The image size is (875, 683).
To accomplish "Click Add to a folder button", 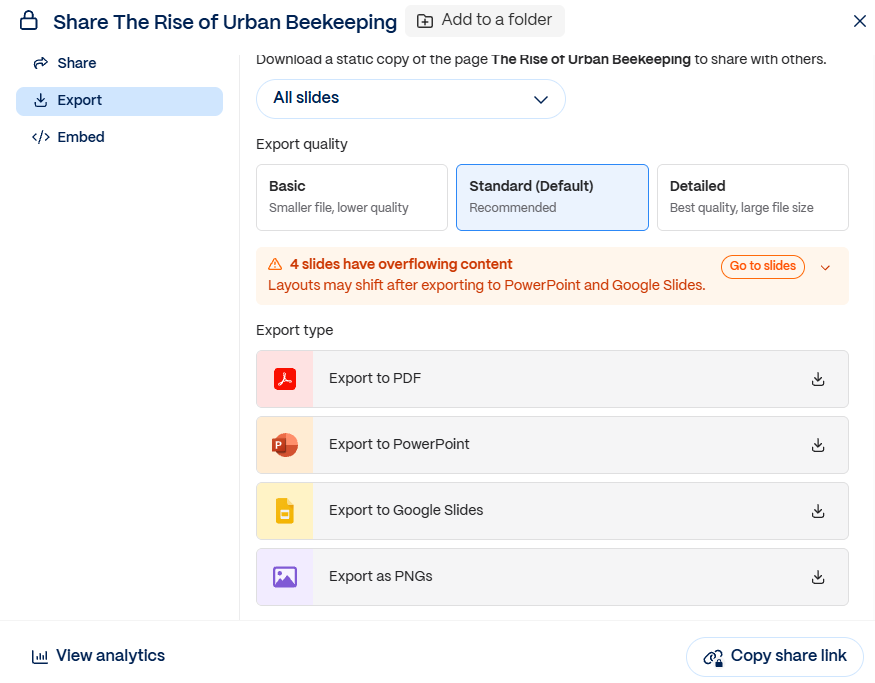I will click(484, 21).
